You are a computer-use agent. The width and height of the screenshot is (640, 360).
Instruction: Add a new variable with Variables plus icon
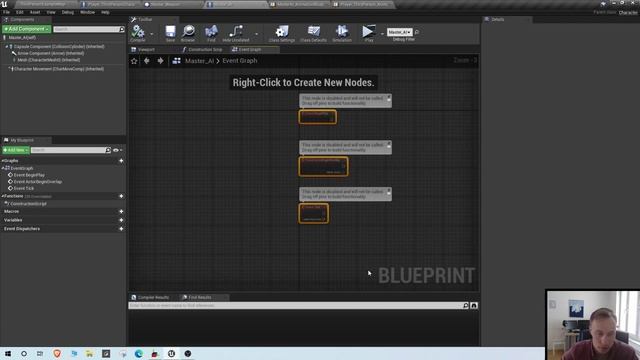(121, 220)
